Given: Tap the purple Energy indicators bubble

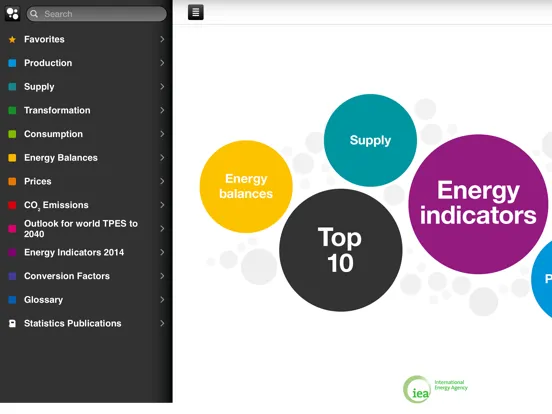Looking at the screenshot, I should [478, 204].
